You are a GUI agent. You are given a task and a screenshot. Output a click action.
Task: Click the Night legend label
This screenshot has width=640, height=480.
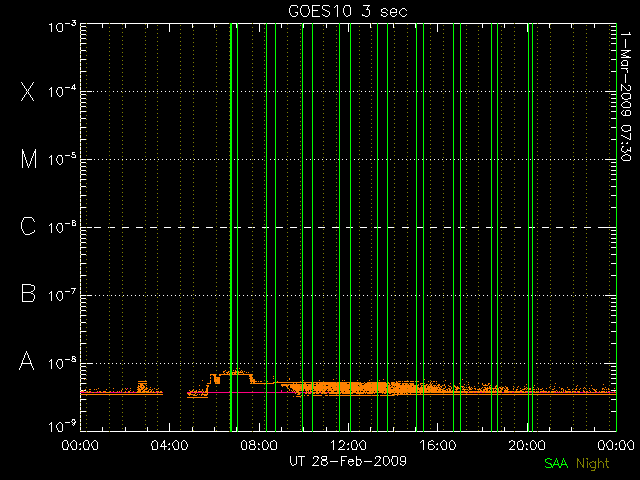click(593, 464)
